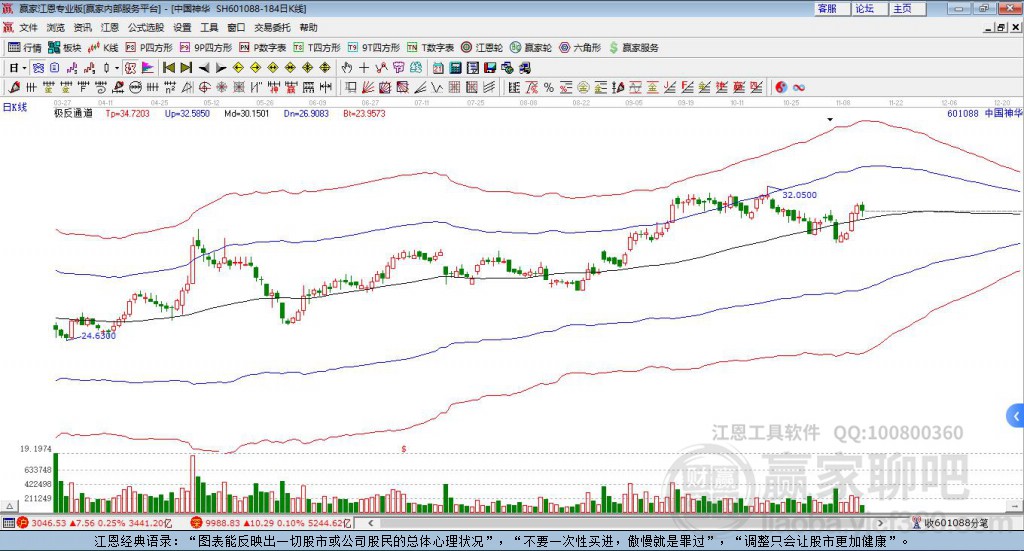Select the hand pan tool
This screenshot has height=551, width=1024.
347,68
